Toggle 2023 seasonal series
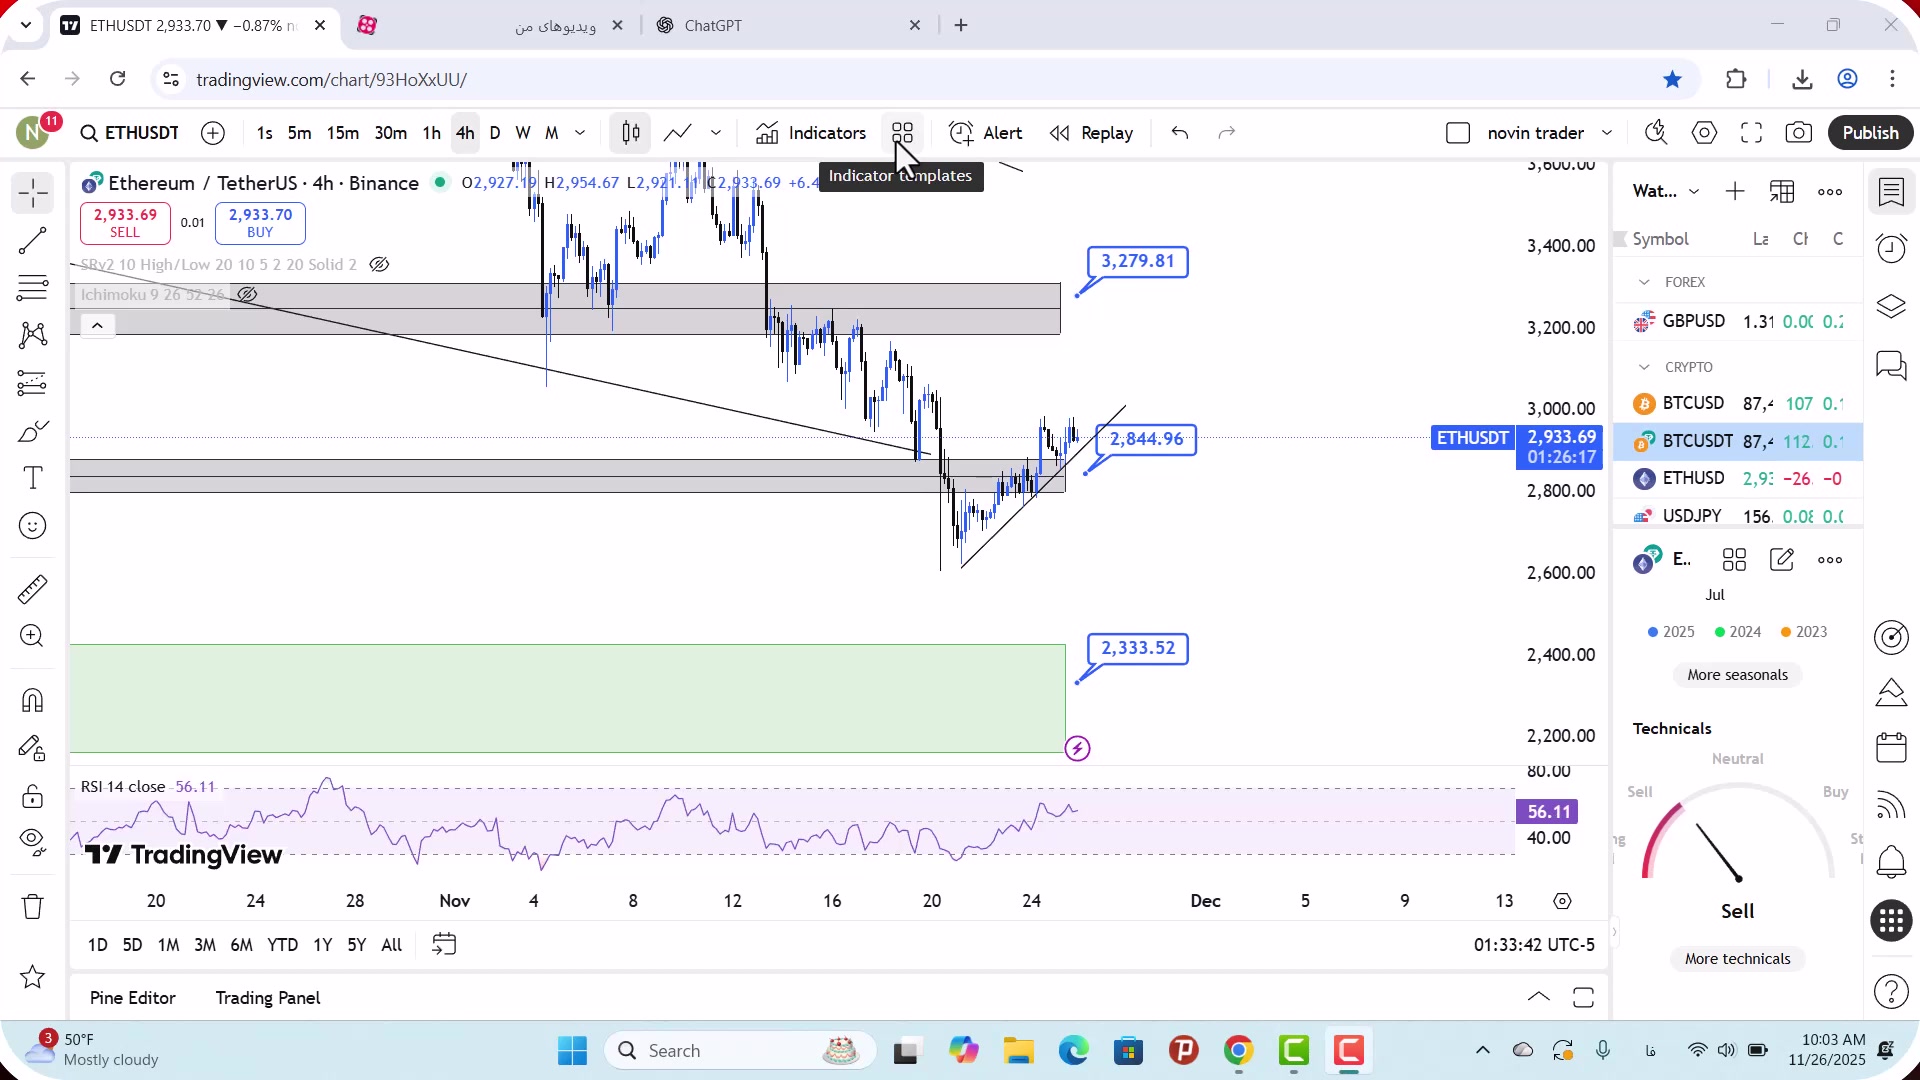Image resolution: width=1920 pixels, height=1080 pixels. pos(1805,632)
